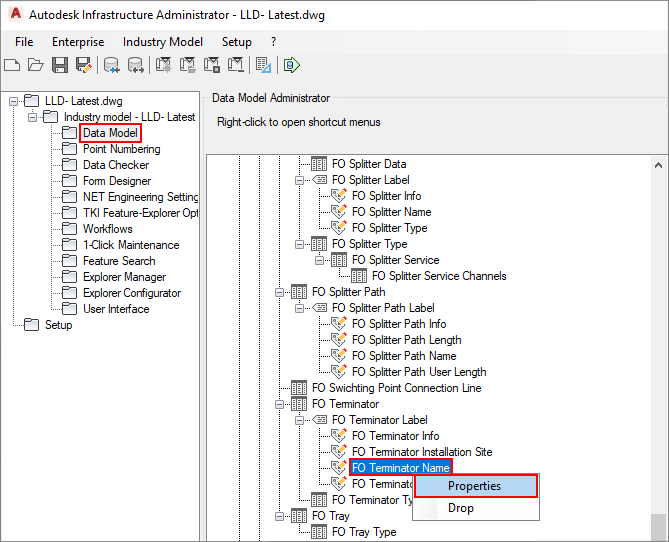Open the File menu
The image size is (669, 542).
pyautogui.click(x=24, y=42)
